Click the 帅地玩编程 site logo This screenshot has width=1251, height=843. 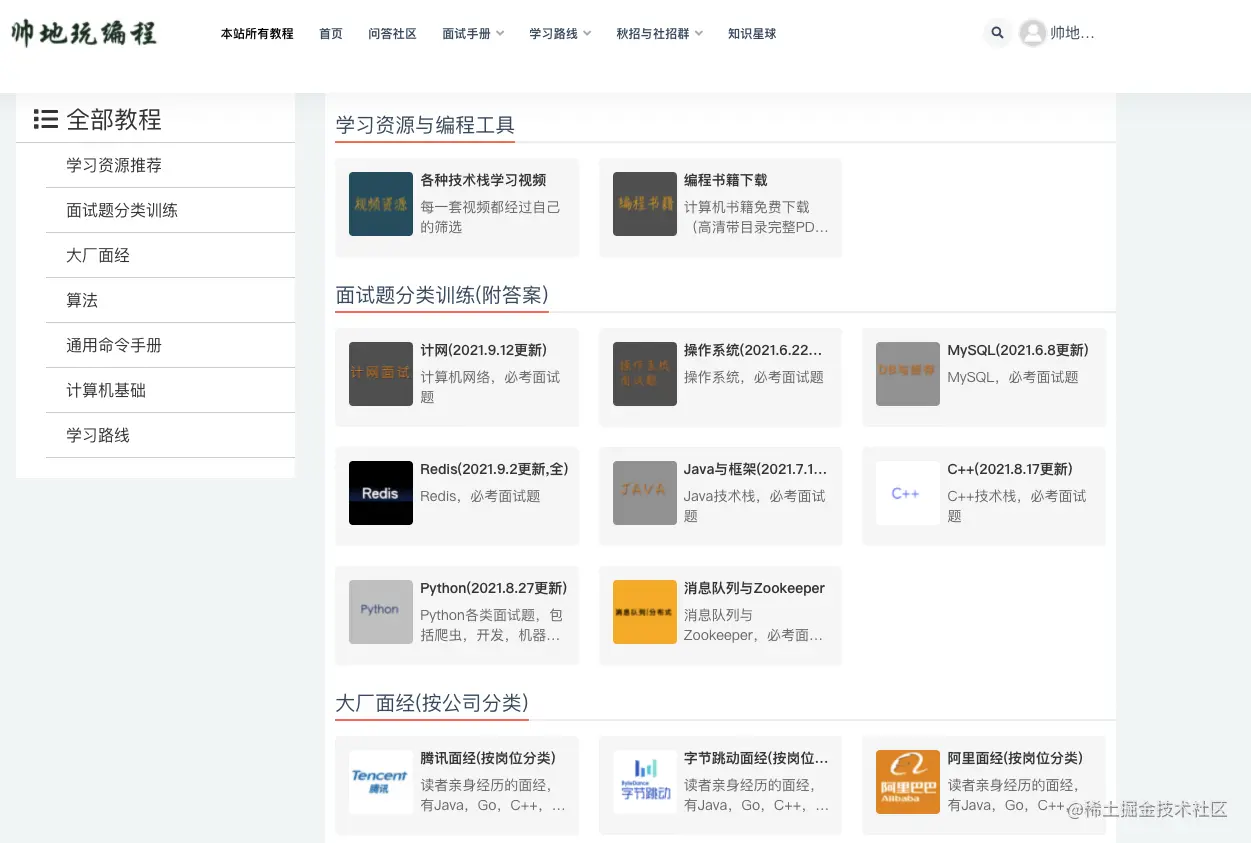pos(84,32)
